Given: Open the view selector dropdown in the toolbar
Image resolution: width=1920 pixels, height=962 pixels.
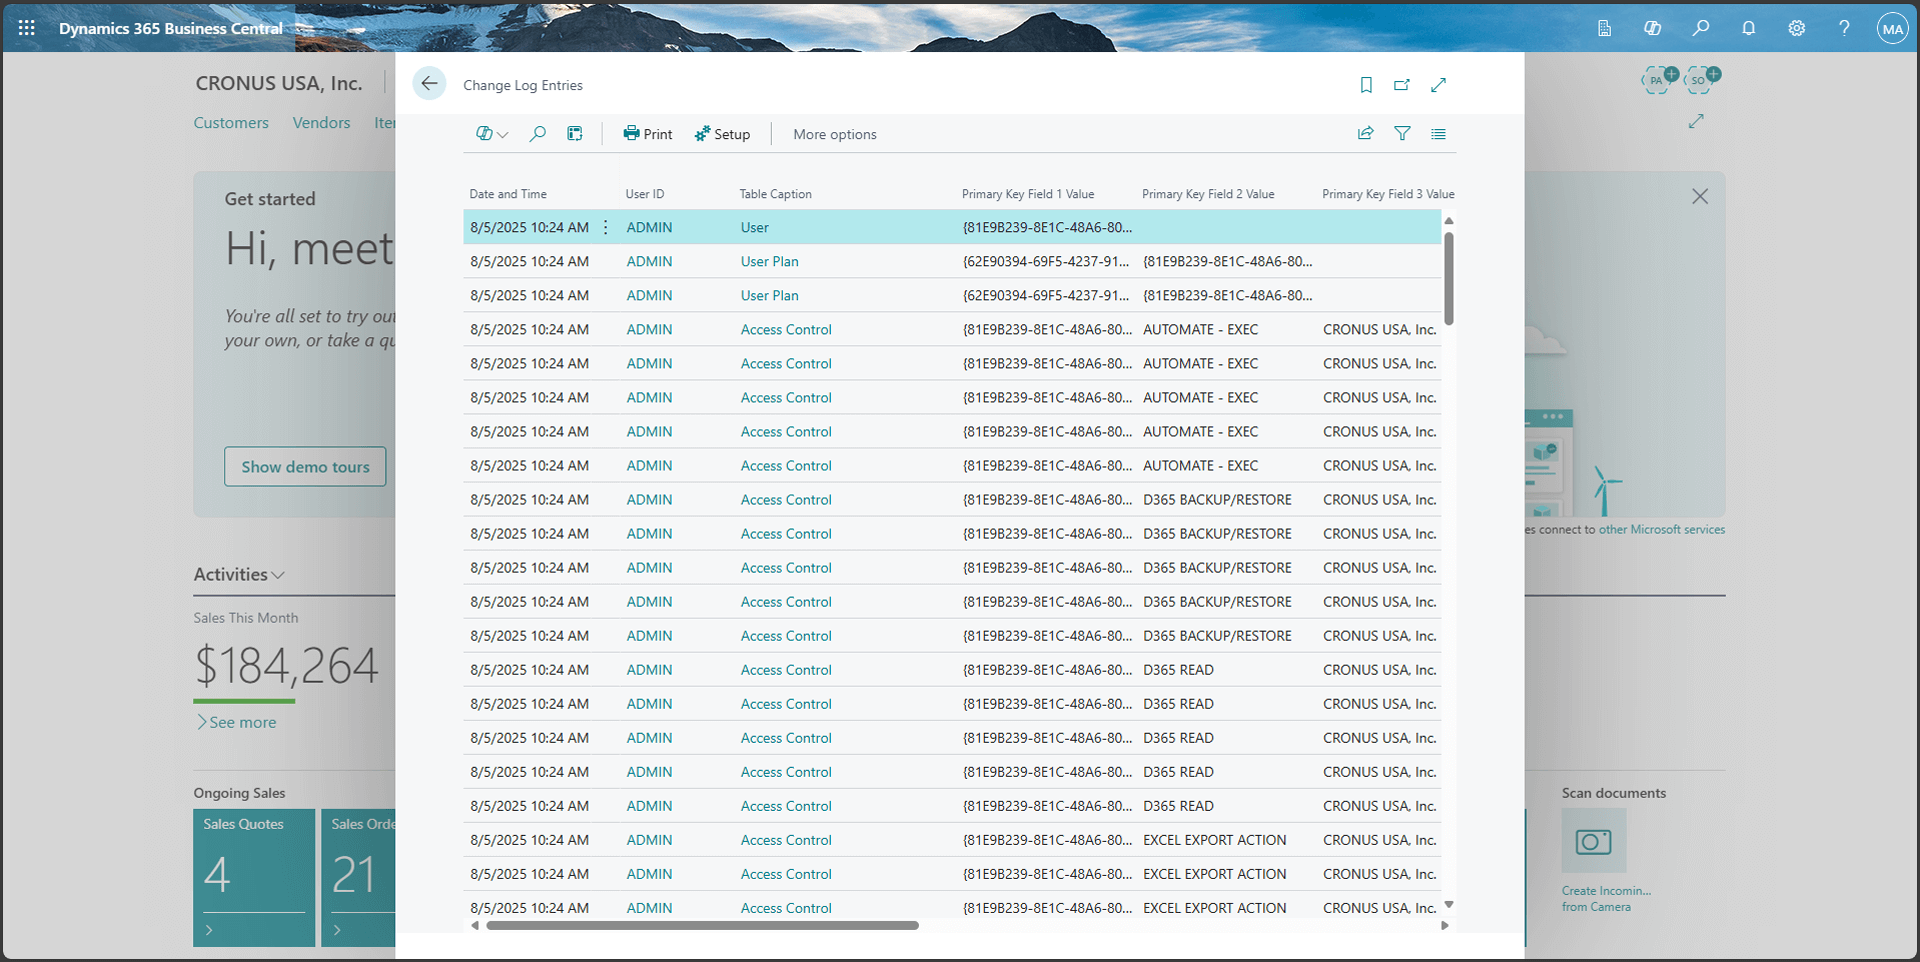Looking at the screenshot, I should pos(491,133).
